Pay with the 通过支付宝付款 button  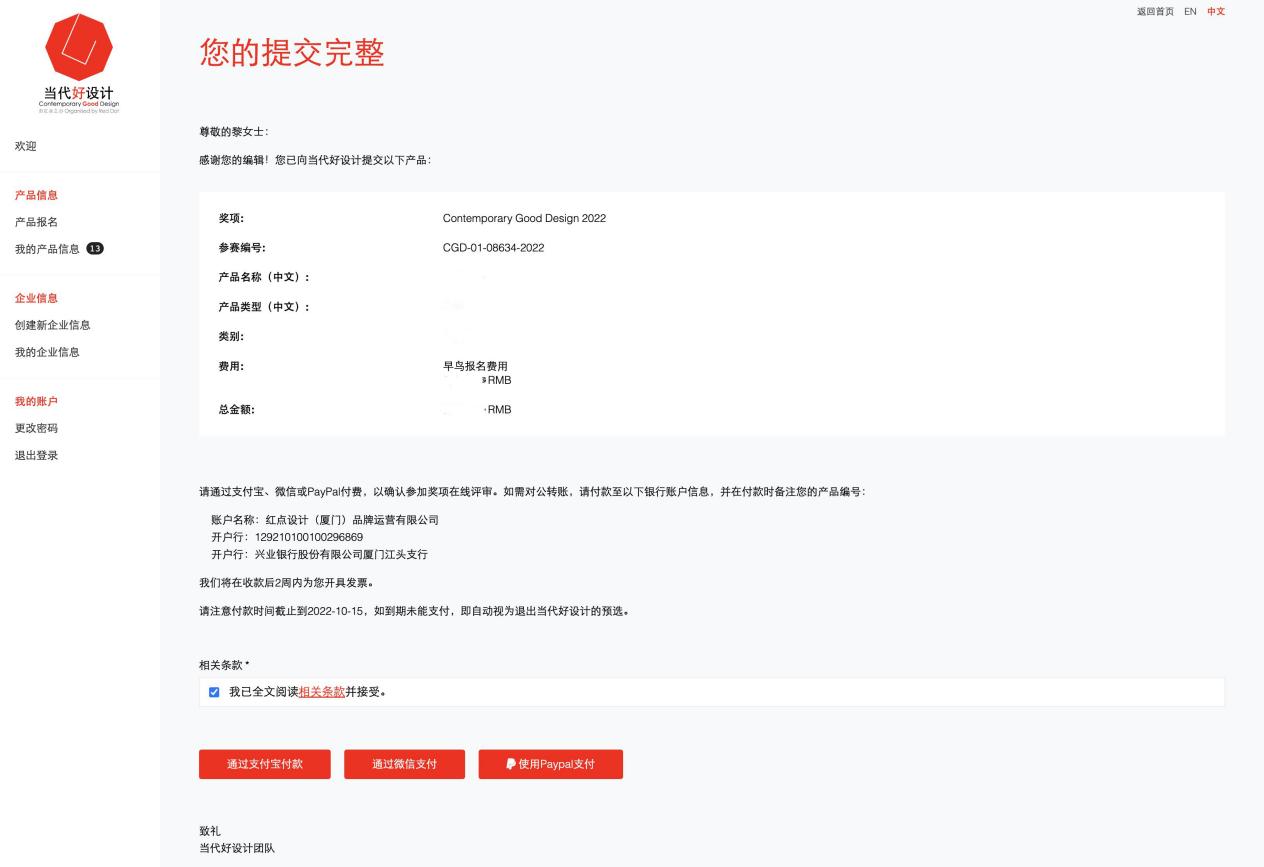[264, 764]
